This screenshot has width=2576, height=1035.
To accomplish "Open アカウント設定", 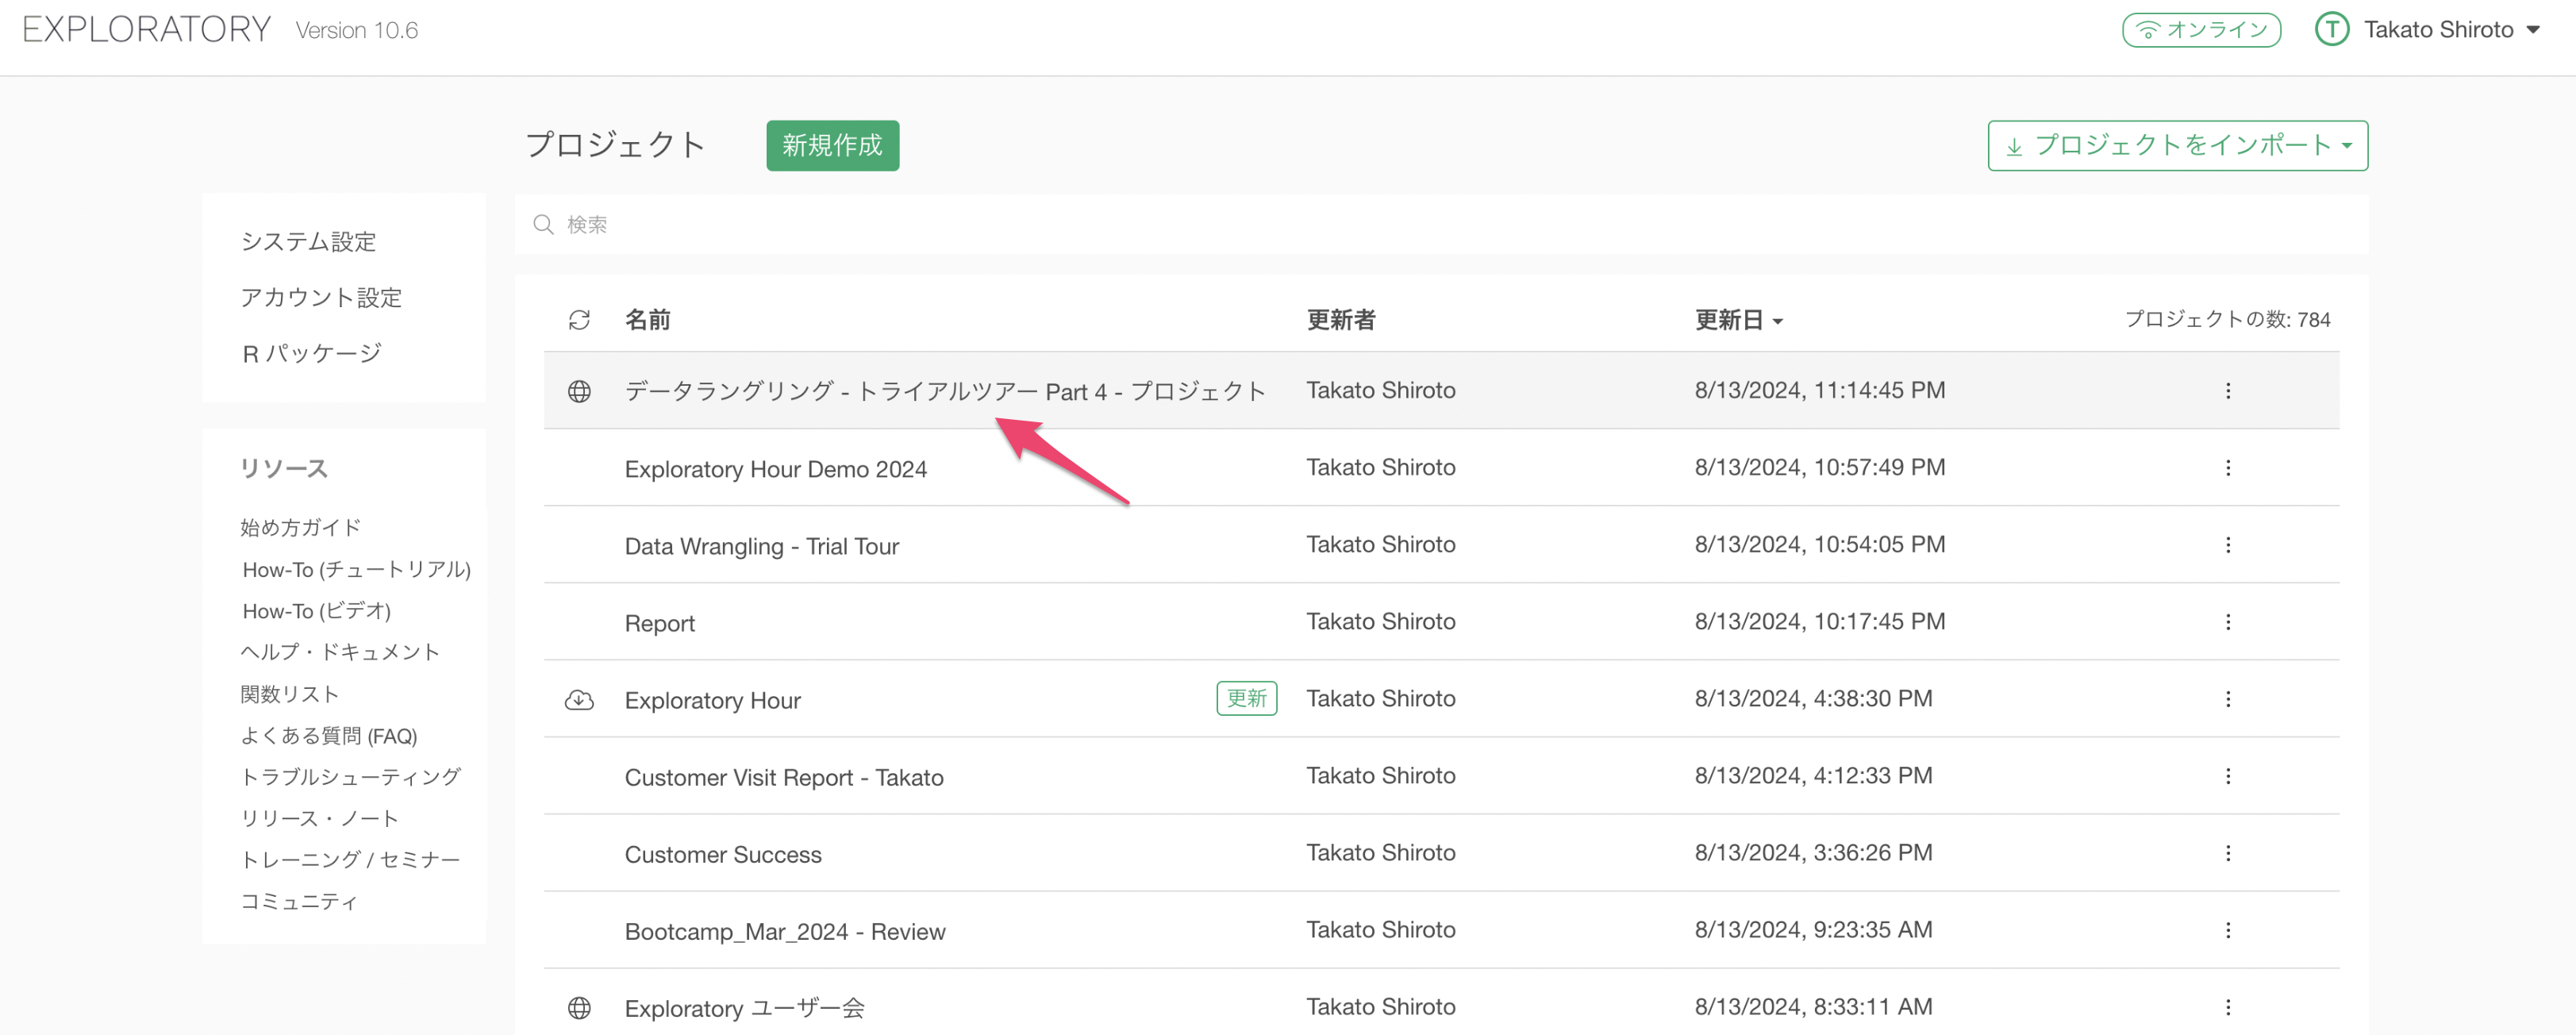I will (321, 298).
